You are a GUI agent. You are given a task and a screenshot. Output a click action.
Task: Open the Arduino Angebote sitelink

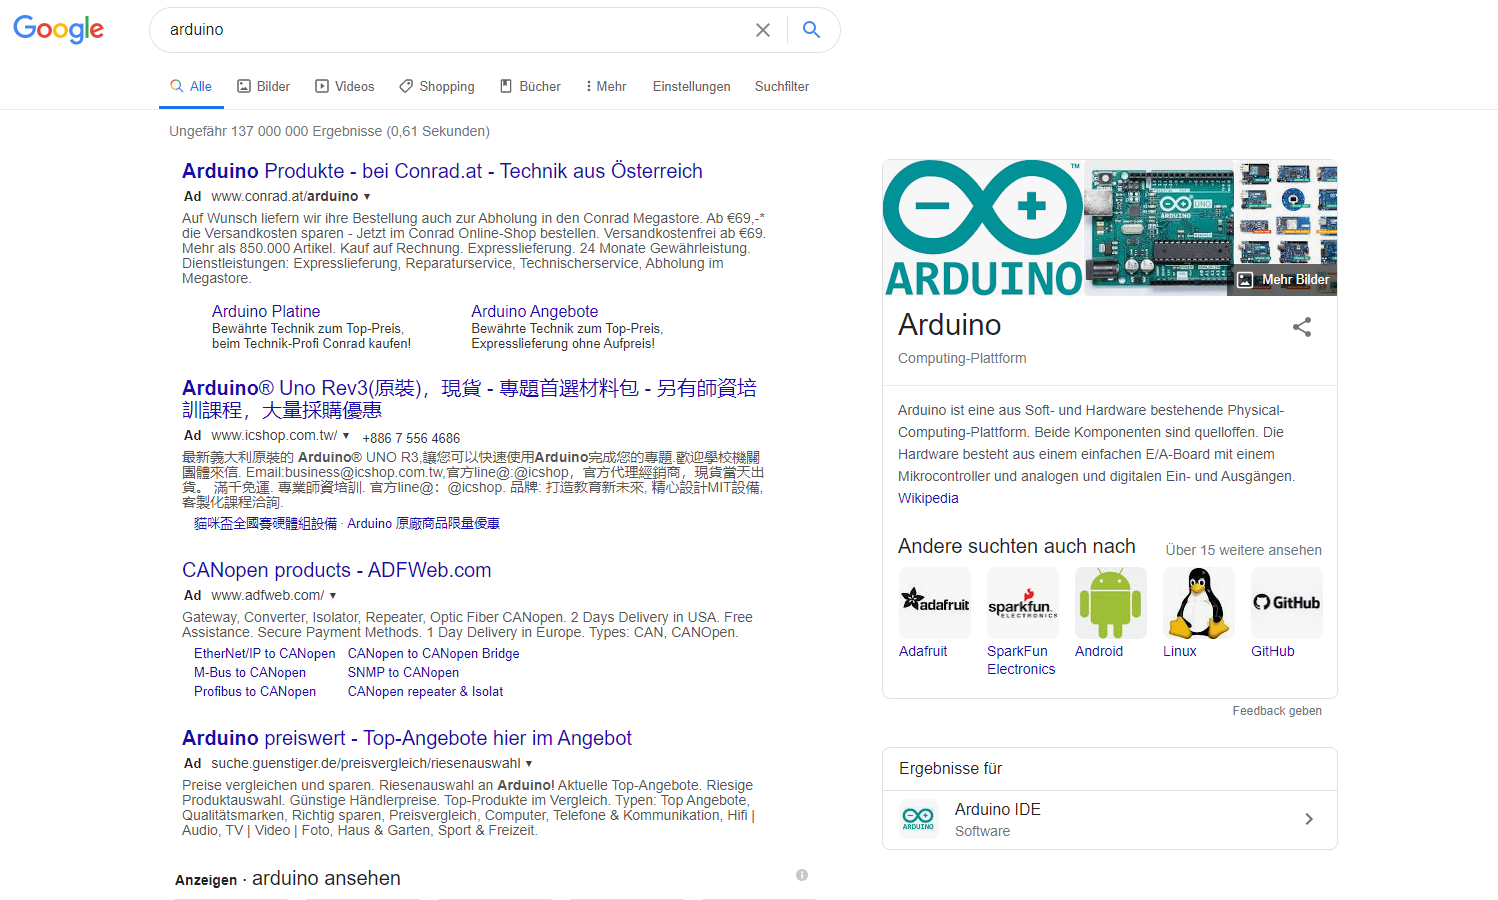(535, 312)
